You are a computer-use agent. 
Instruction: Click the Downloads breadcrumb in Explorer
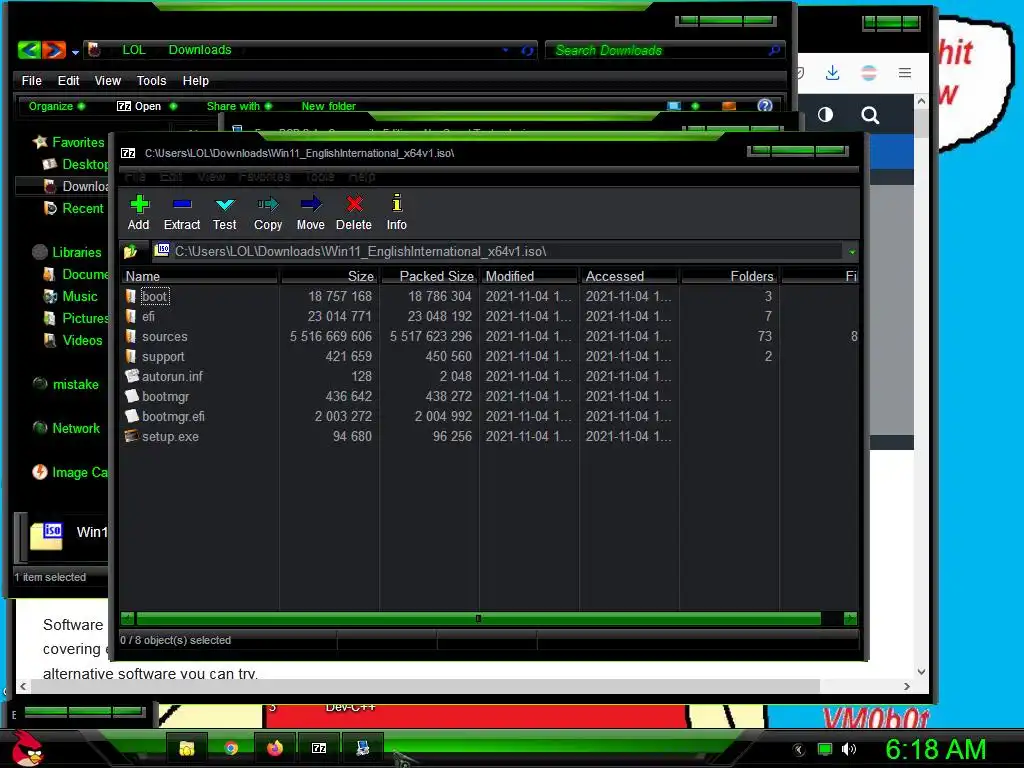click(x=200, y=50)
